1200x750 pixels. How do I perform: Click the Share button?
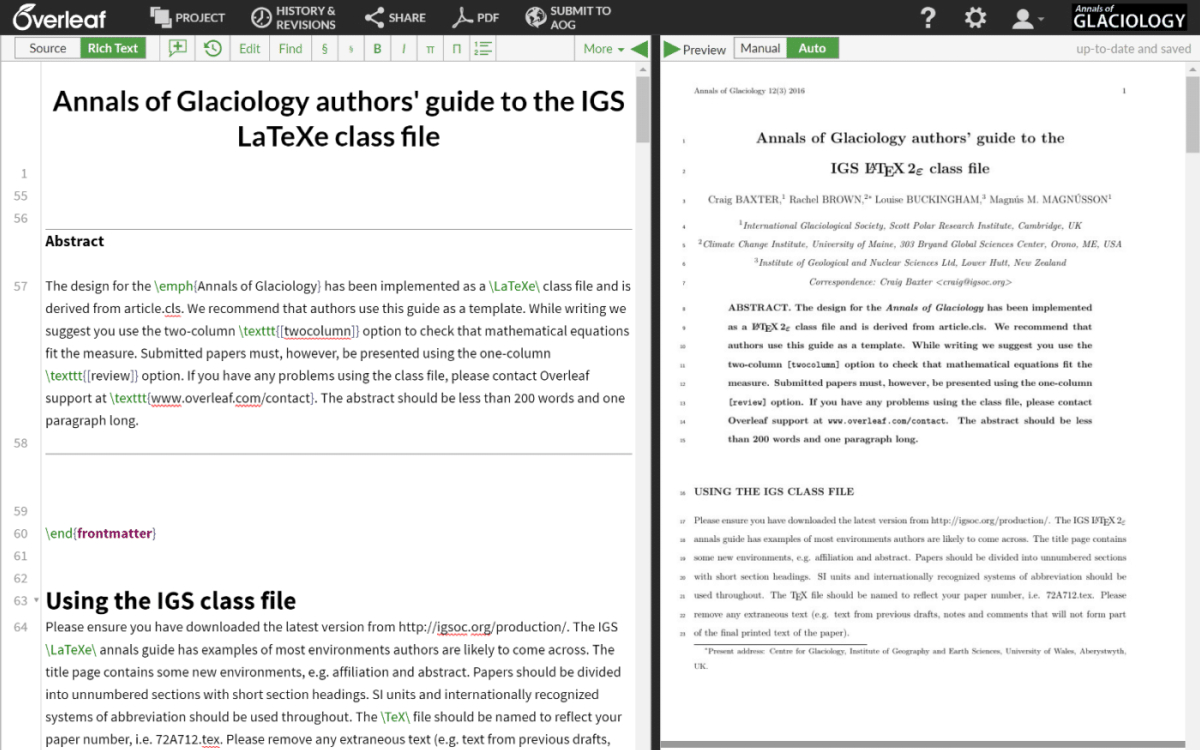pos(395,18)
